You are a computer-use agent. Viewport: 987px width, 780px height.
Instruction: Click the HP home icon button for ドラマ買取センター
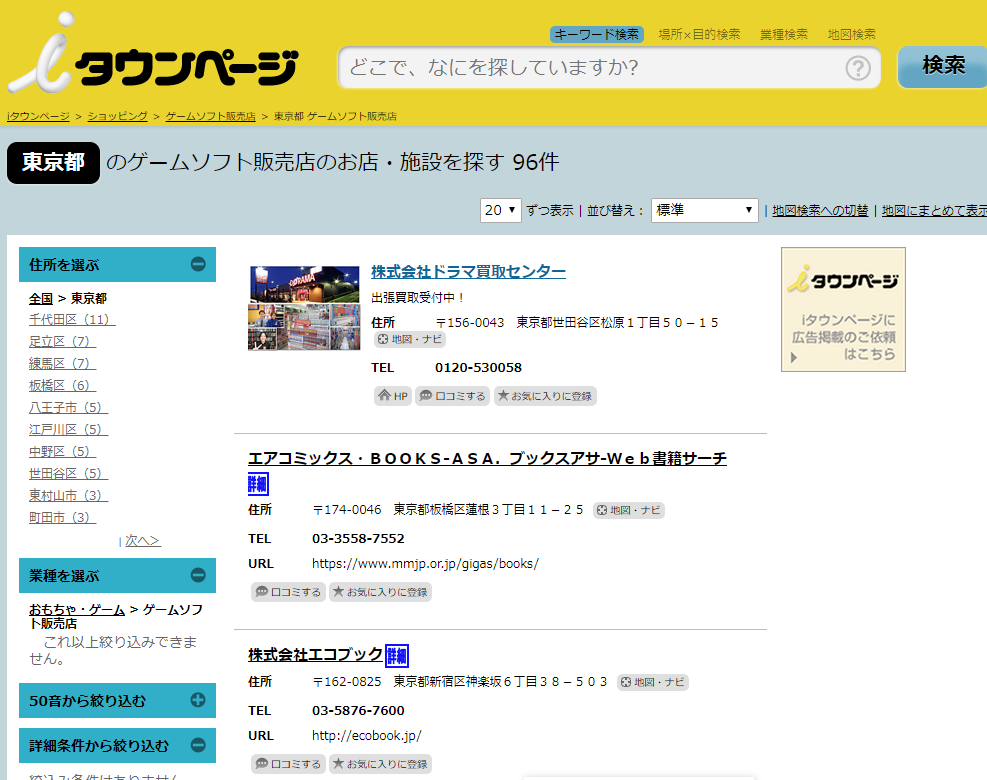pos(393,396)
